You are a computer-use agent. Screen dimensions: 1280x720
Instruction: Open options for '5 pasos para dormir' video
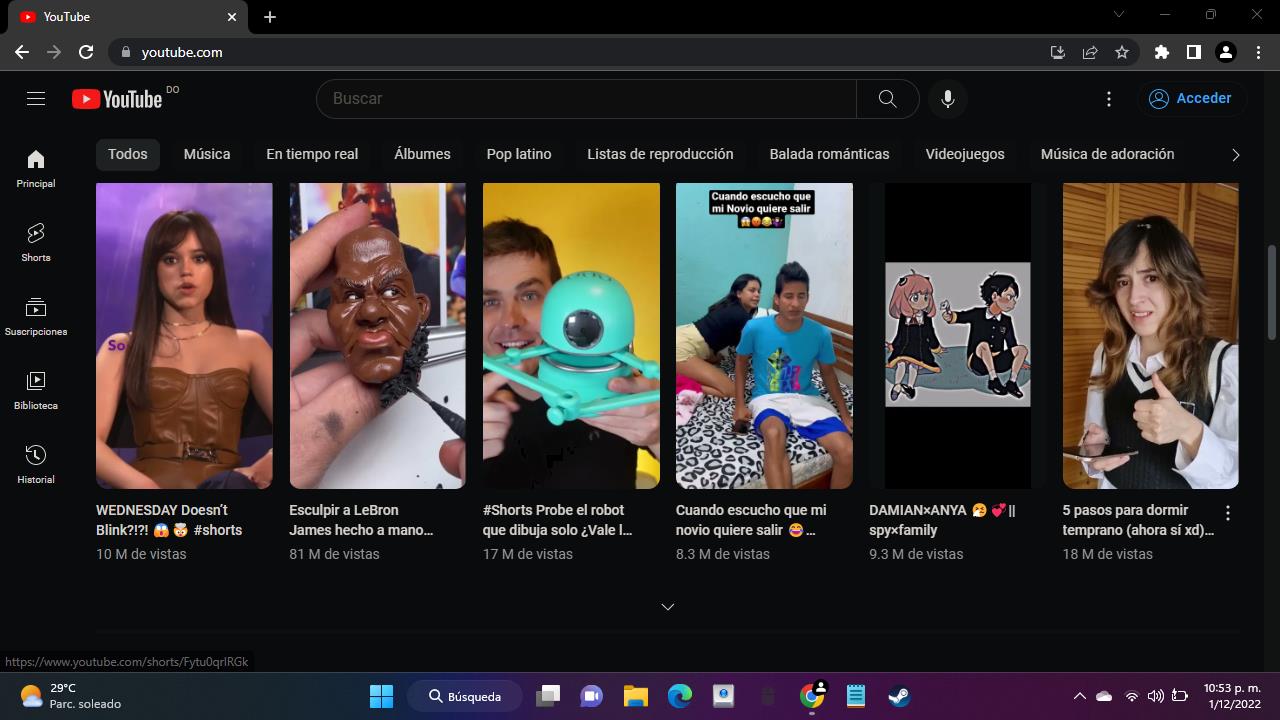[1227, 513]
